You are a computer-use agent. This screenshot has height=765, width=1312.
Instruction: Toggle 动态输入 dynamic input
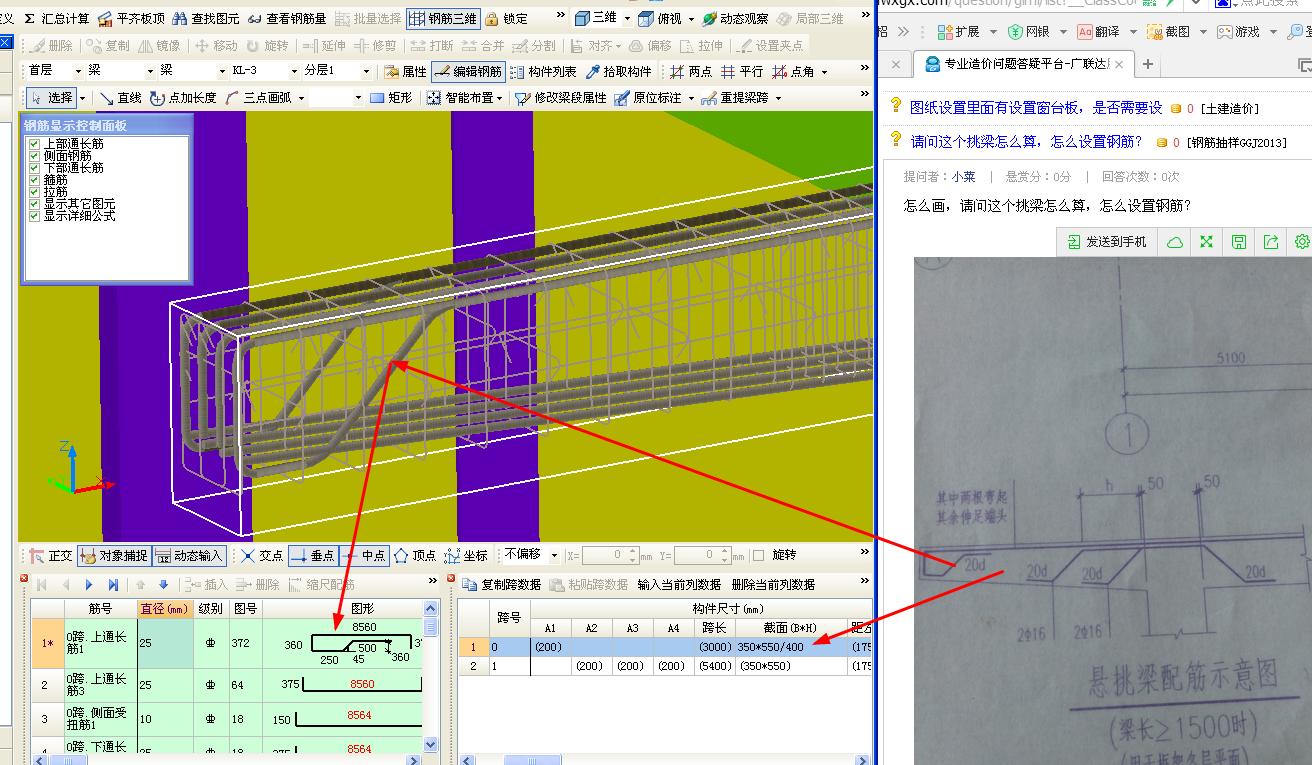(x=189, y=555)
